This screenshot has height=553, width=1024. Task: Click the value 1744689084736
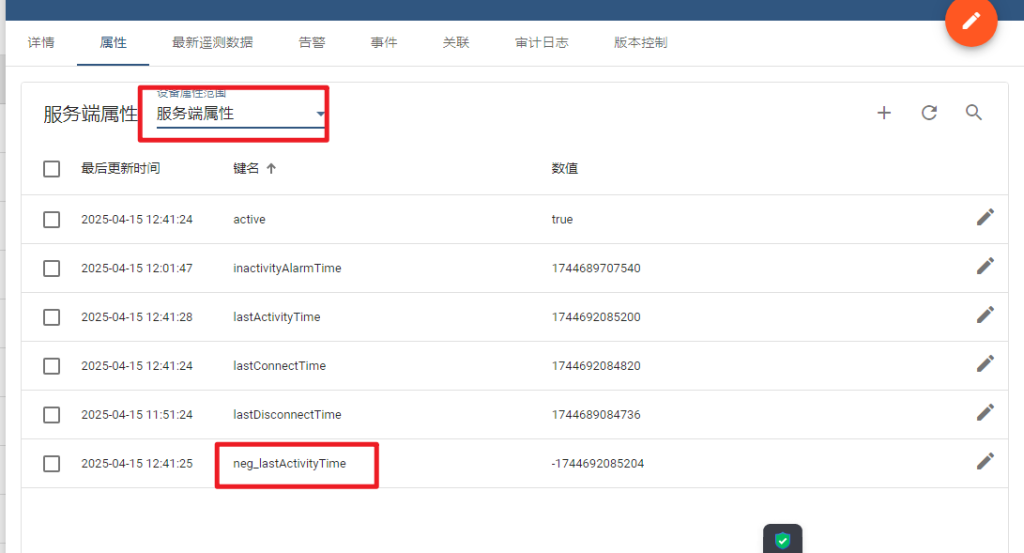pos(596,415)
